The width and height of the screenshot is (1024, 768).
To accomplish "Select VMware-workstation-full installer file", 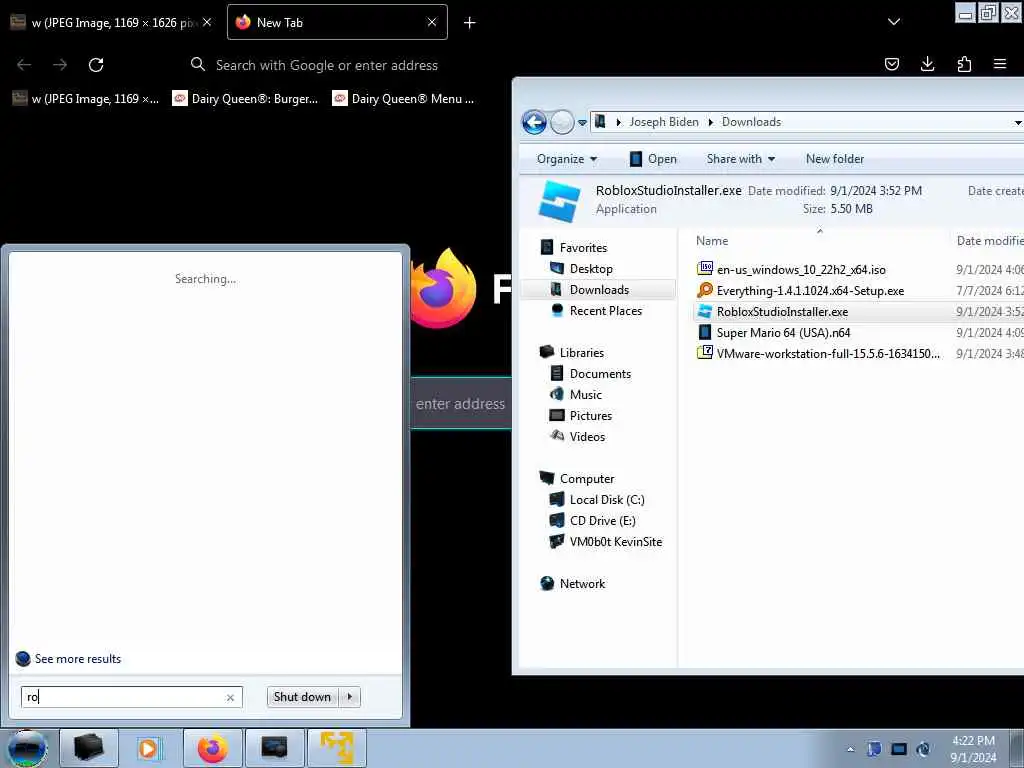I will (x=828, y=353).
